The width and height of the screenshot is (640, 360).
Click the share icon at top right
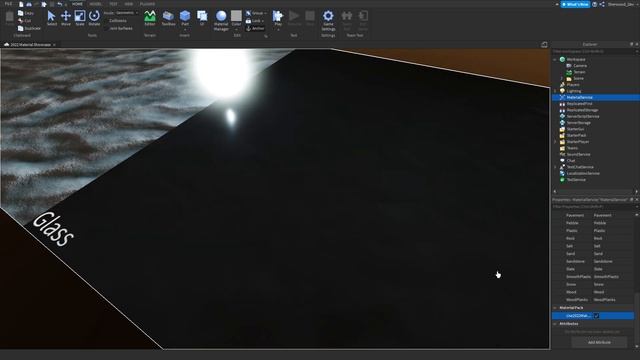point(602,4)
